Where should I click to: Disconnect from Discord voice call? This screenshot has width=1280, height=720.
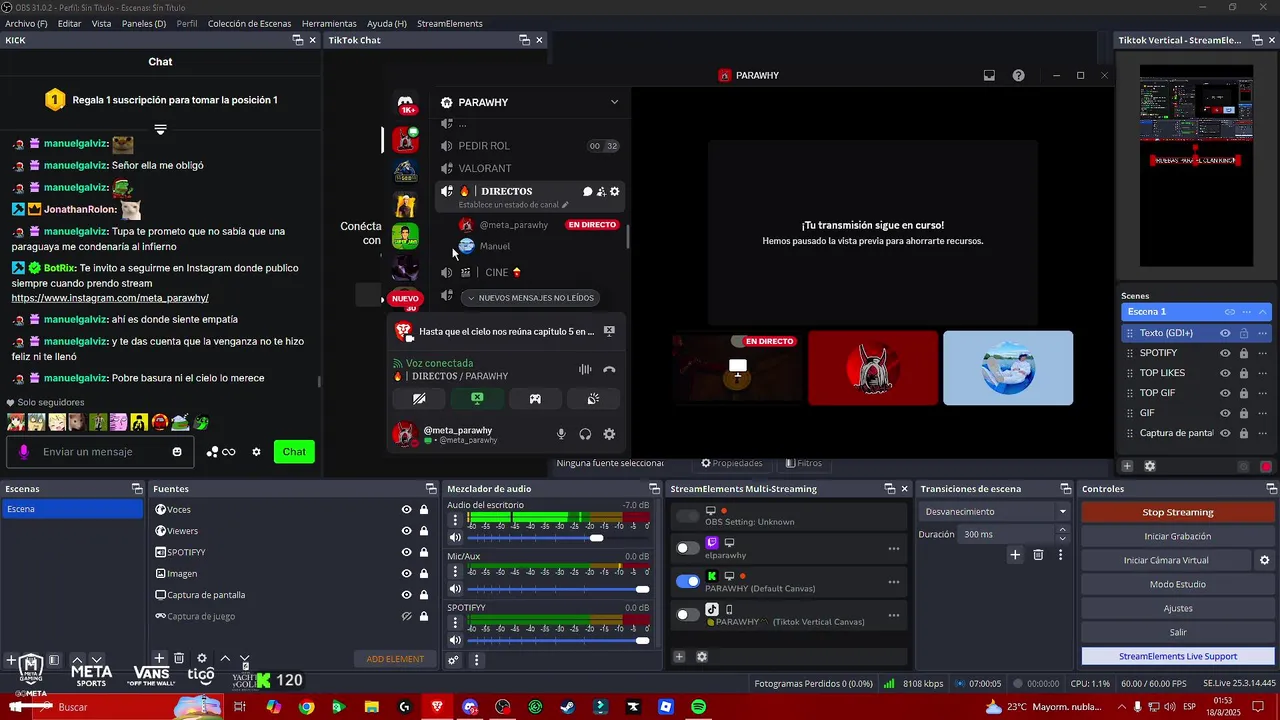(x=609, y=369)
